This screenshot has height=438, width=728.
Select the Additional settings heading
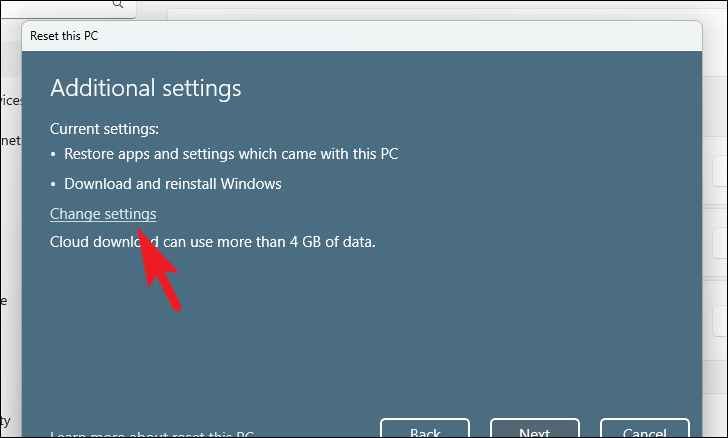146,87
